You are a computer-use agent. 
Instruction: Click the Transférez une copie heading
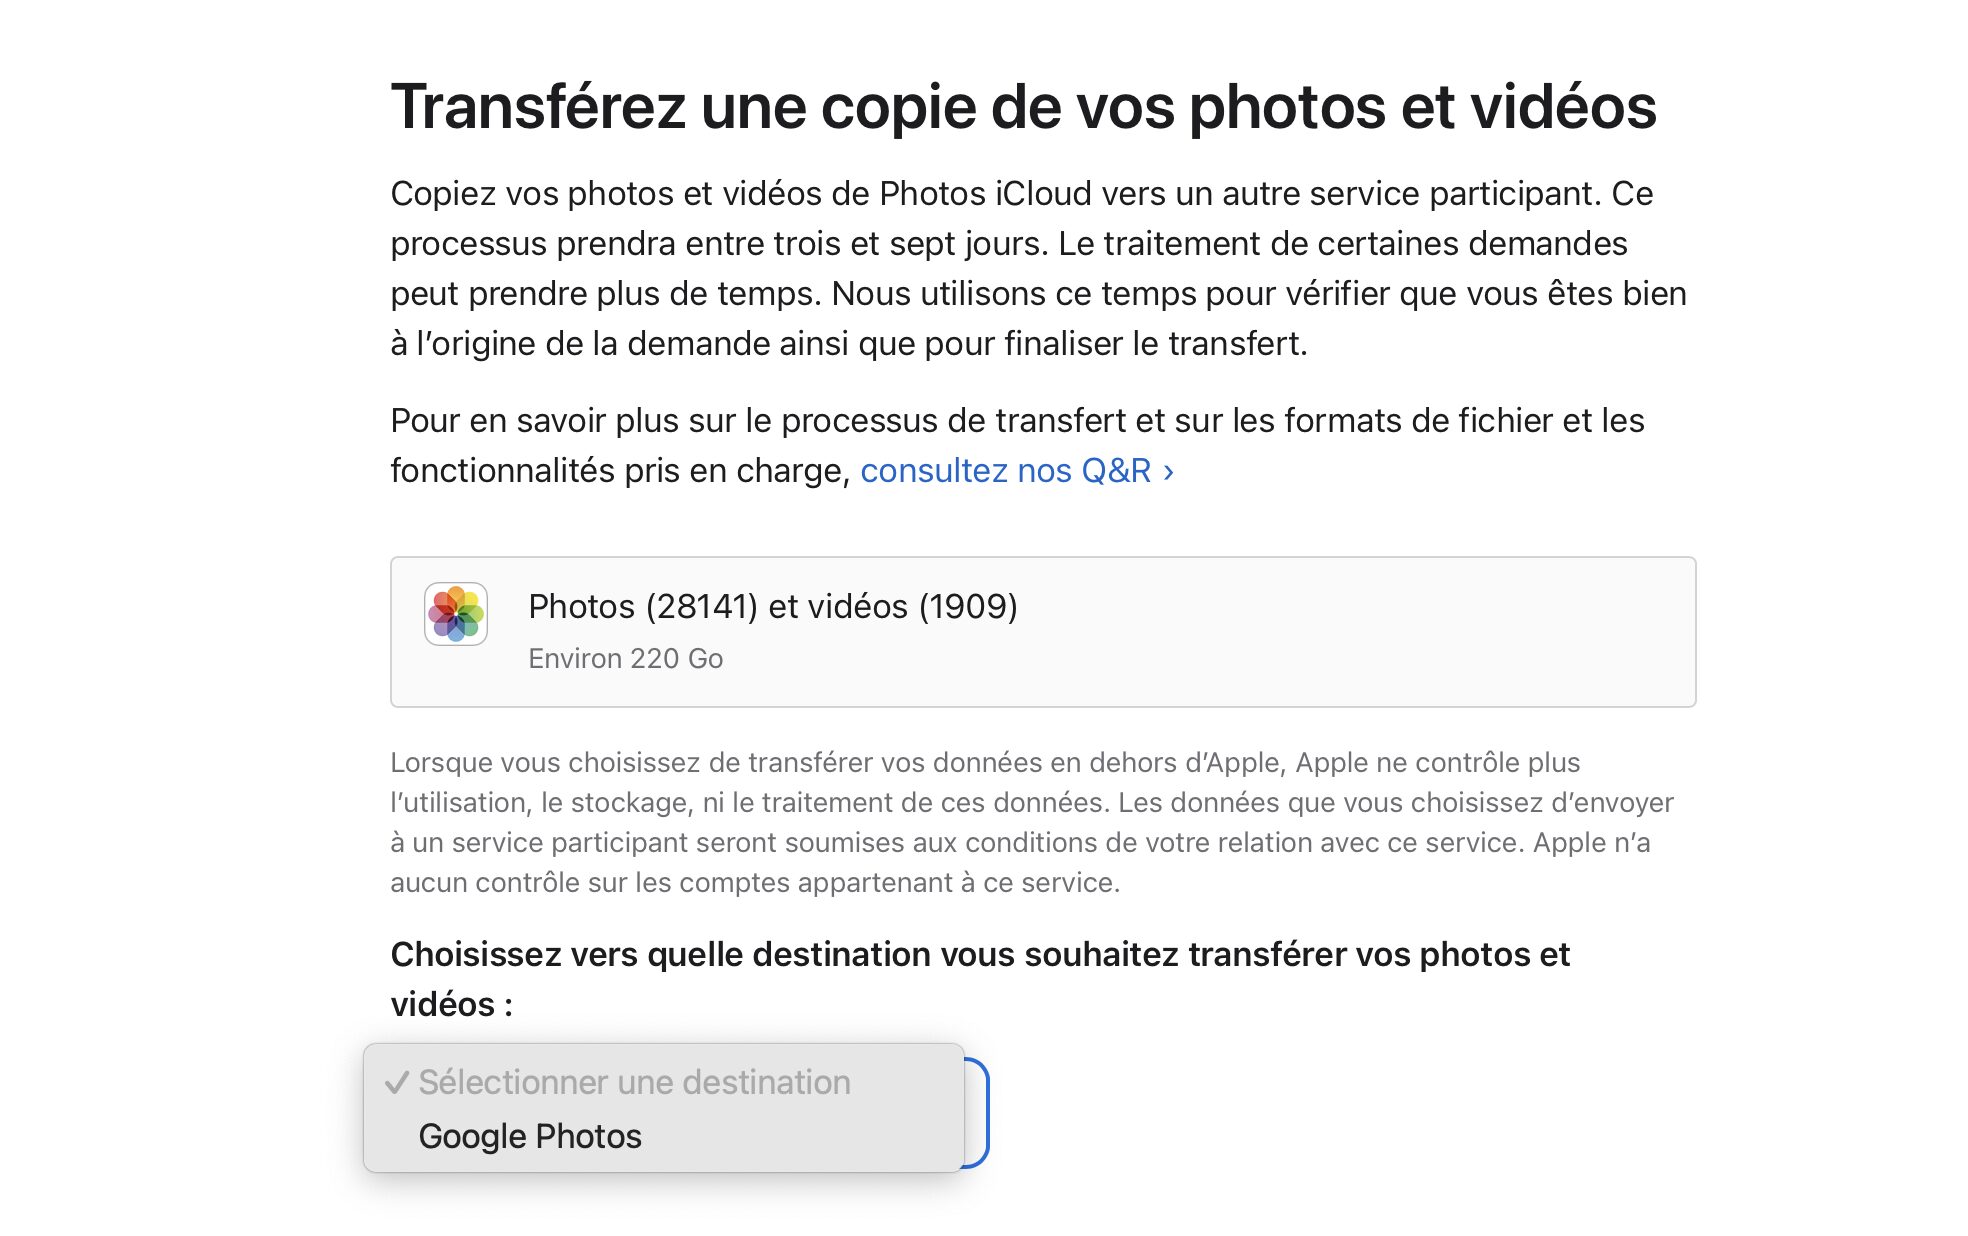pyautogui.click(x=1023, y=106)
